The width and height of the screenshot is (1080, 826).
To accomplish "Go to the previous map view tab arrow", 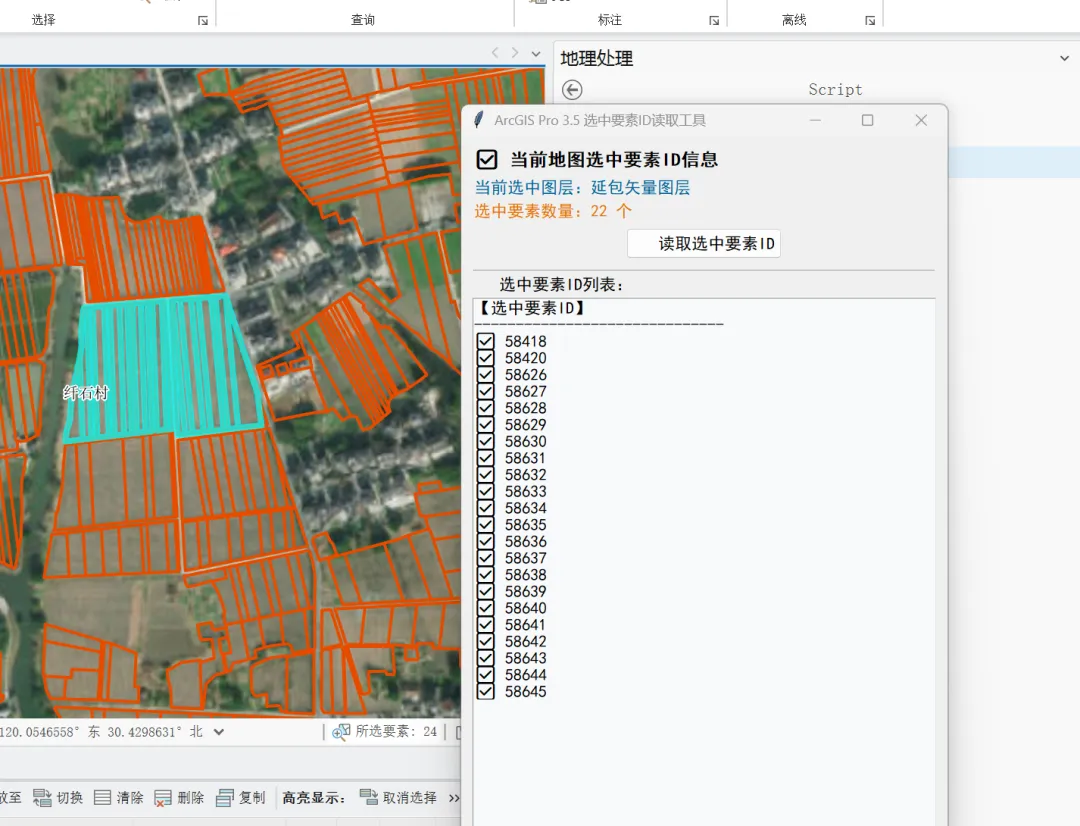I will click(x=495, y=52).
